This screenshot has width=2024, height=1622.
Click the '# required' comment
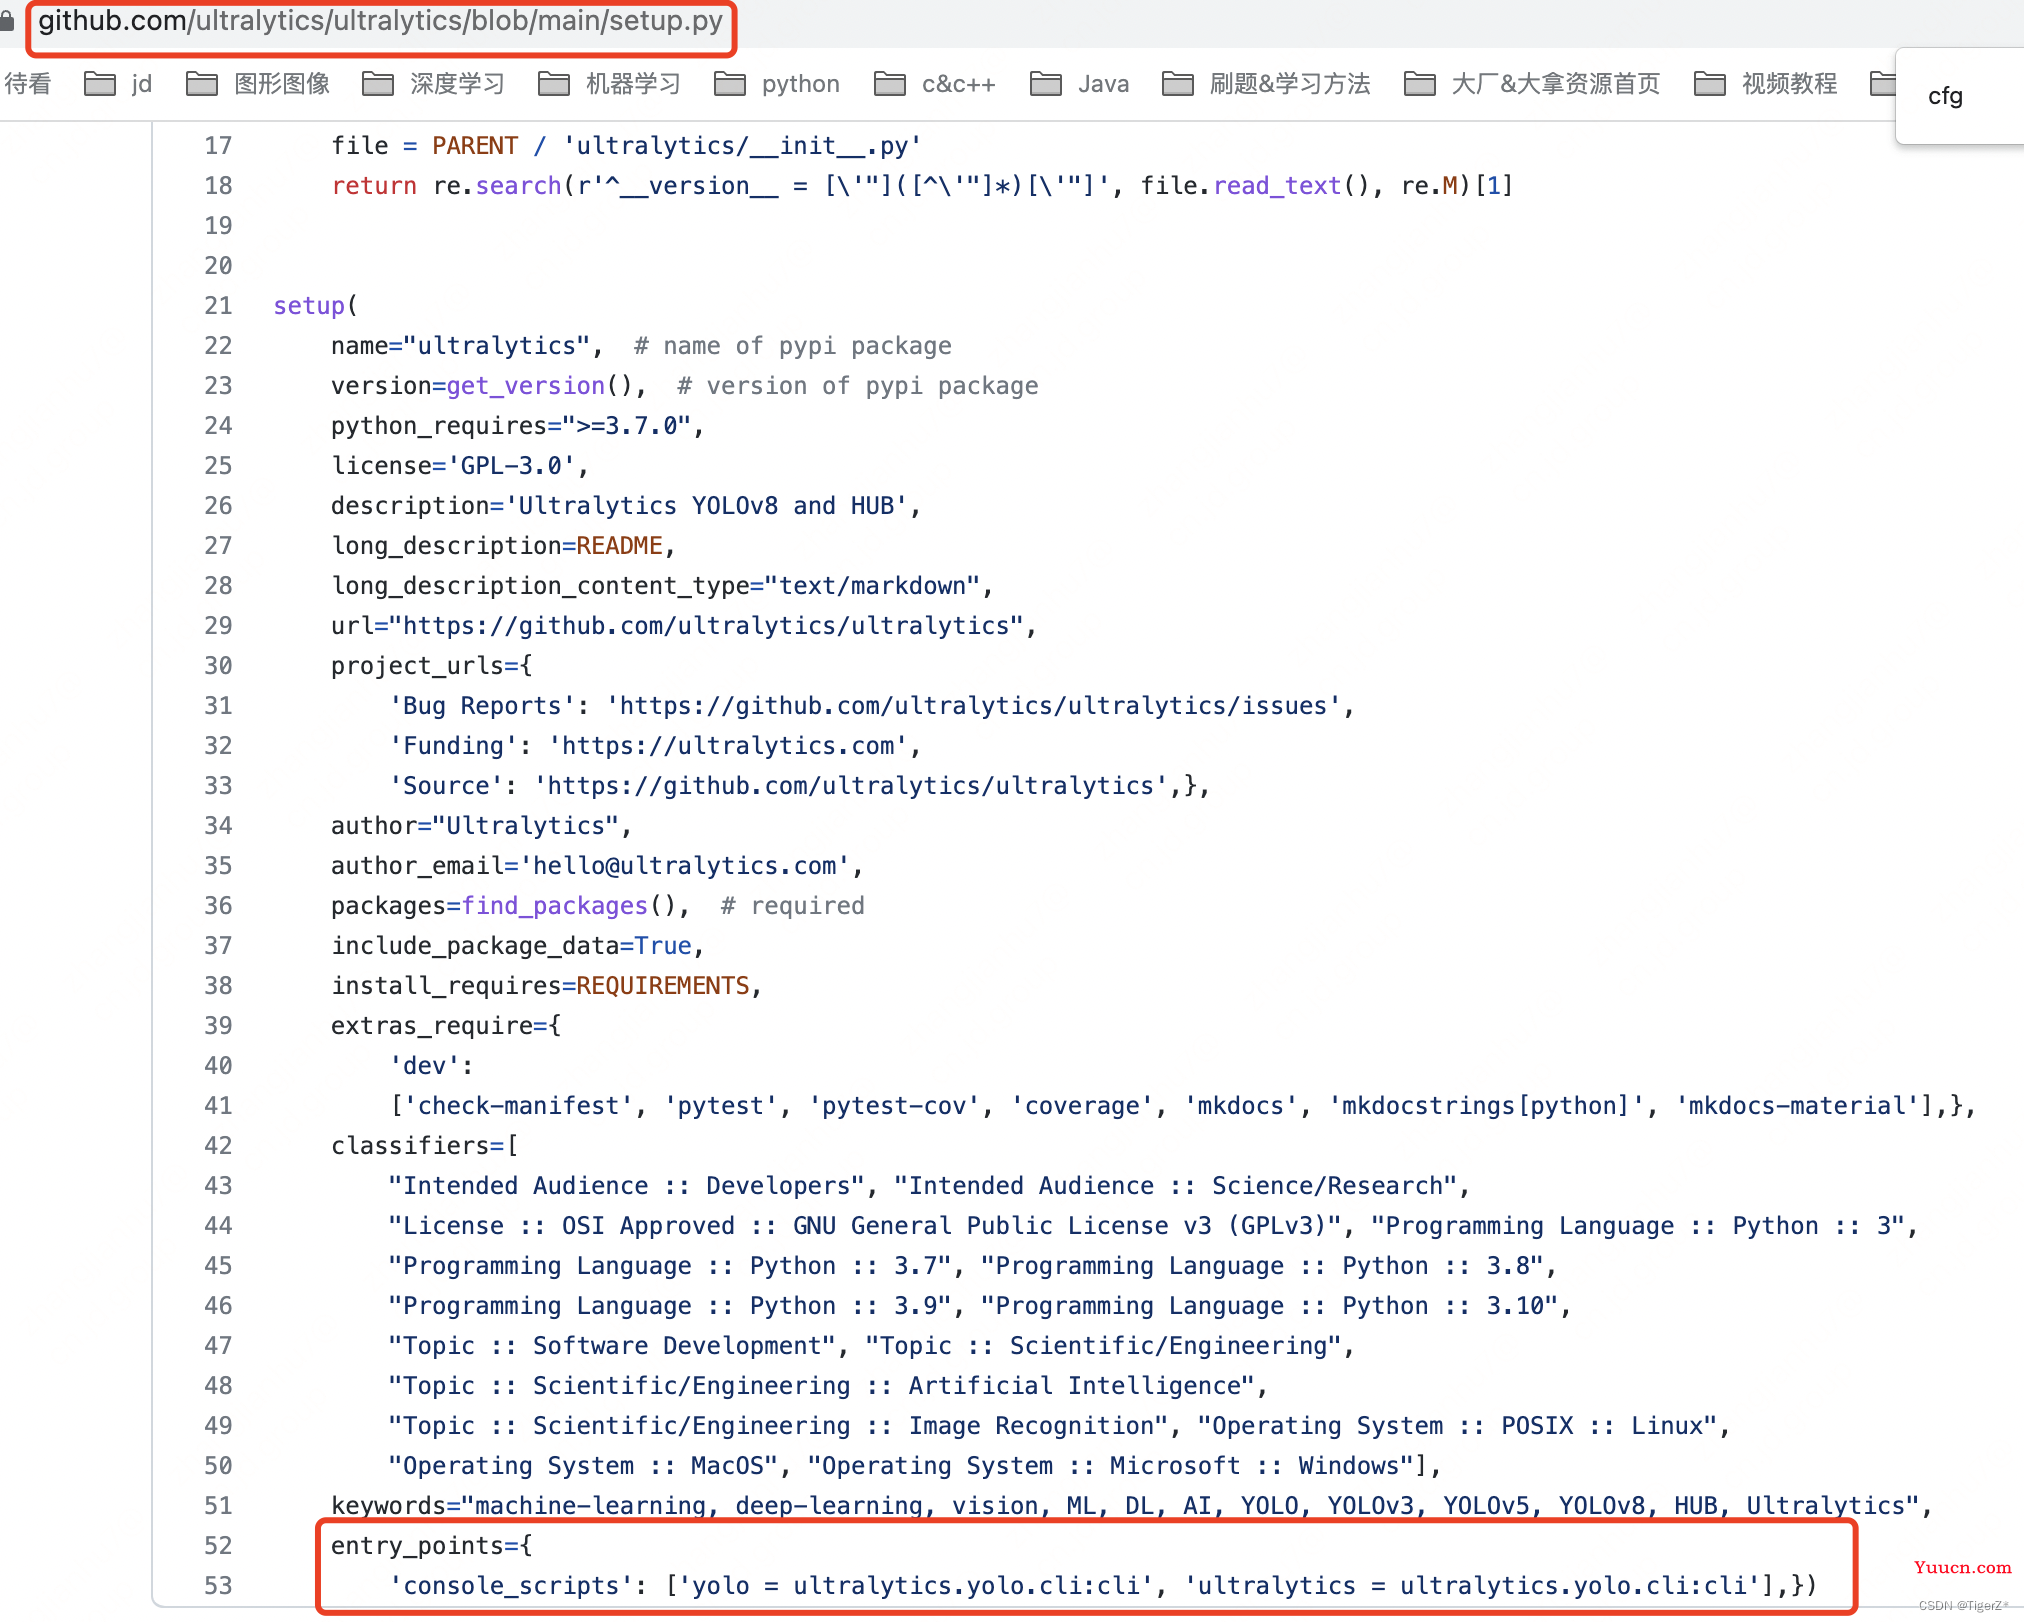793,906
